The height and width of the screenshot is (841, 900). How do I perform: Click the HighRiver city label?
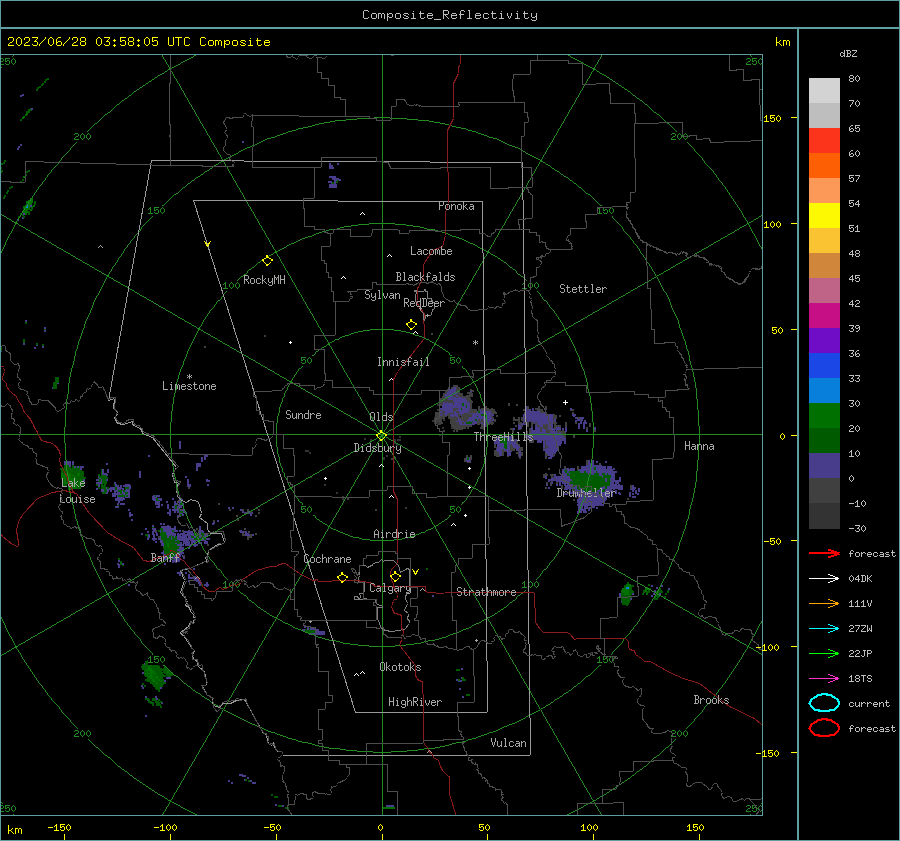pyautogui.click(x=415, y=702)
